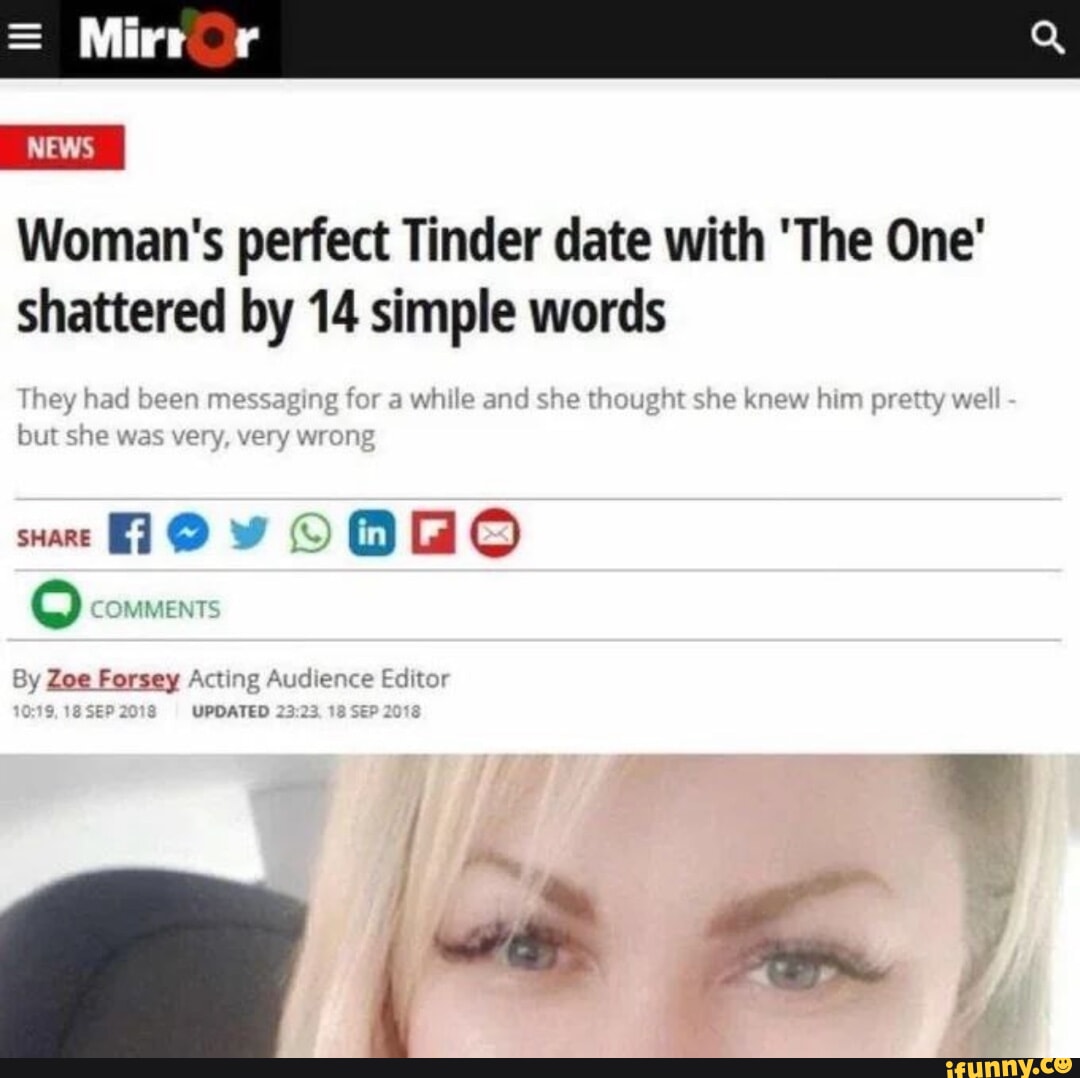
Task: Share via Facebook Messenger icon
Action: point(188,533)
